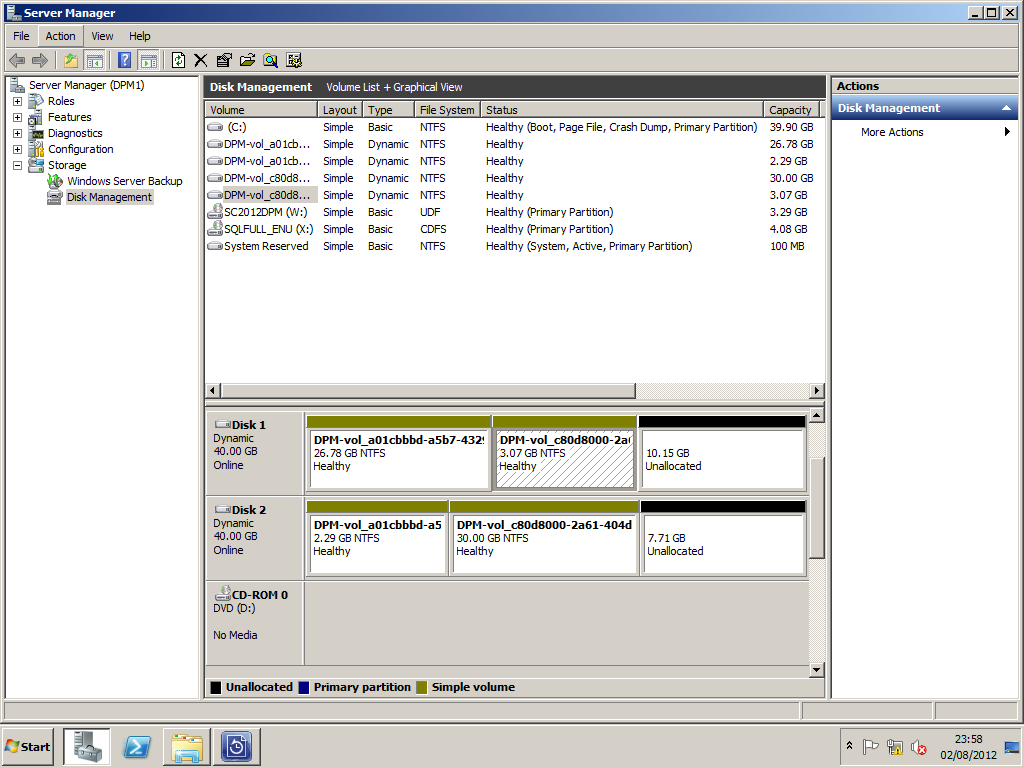Open the File menu
This screenshot has height=768, width=1024.
(21, 36)
